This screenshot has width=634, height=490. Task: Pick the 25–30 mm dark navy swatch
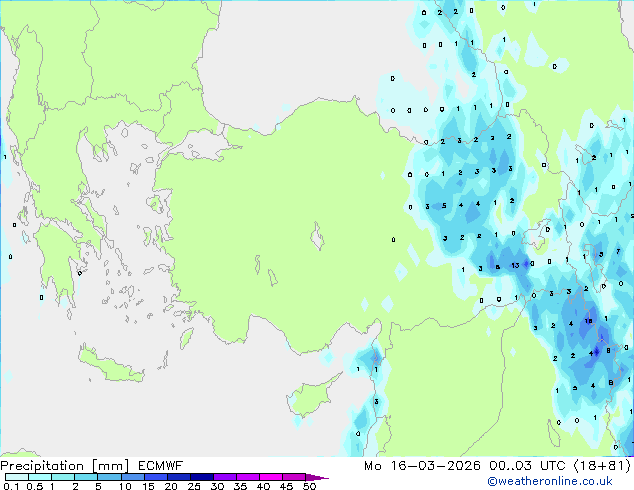click(x=201, y=477)
